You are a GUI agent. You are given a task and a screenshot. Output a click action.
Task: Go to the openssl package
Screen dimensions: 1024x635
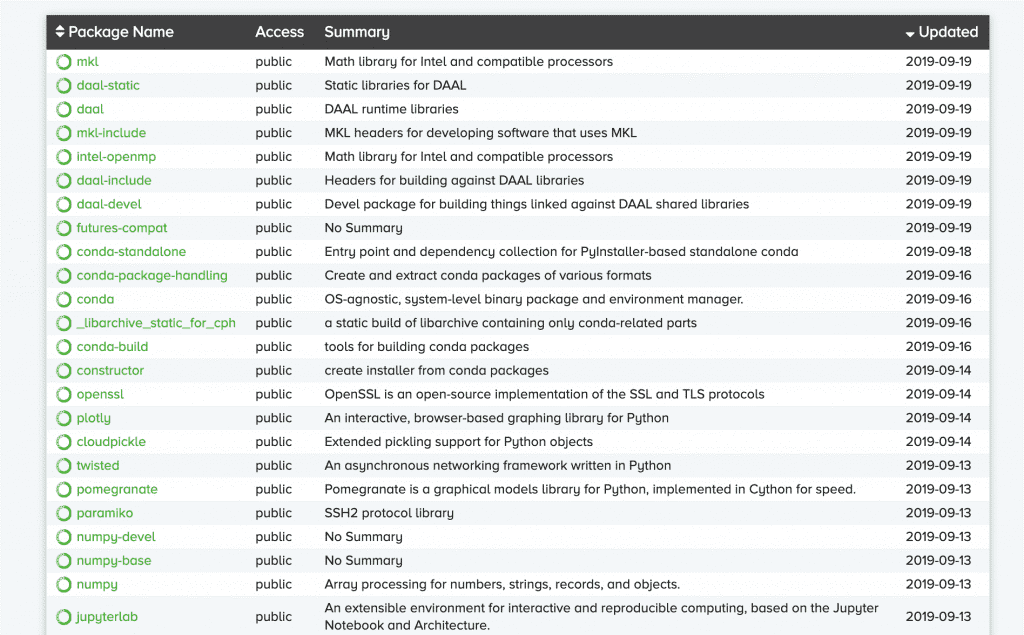[100, 395]
